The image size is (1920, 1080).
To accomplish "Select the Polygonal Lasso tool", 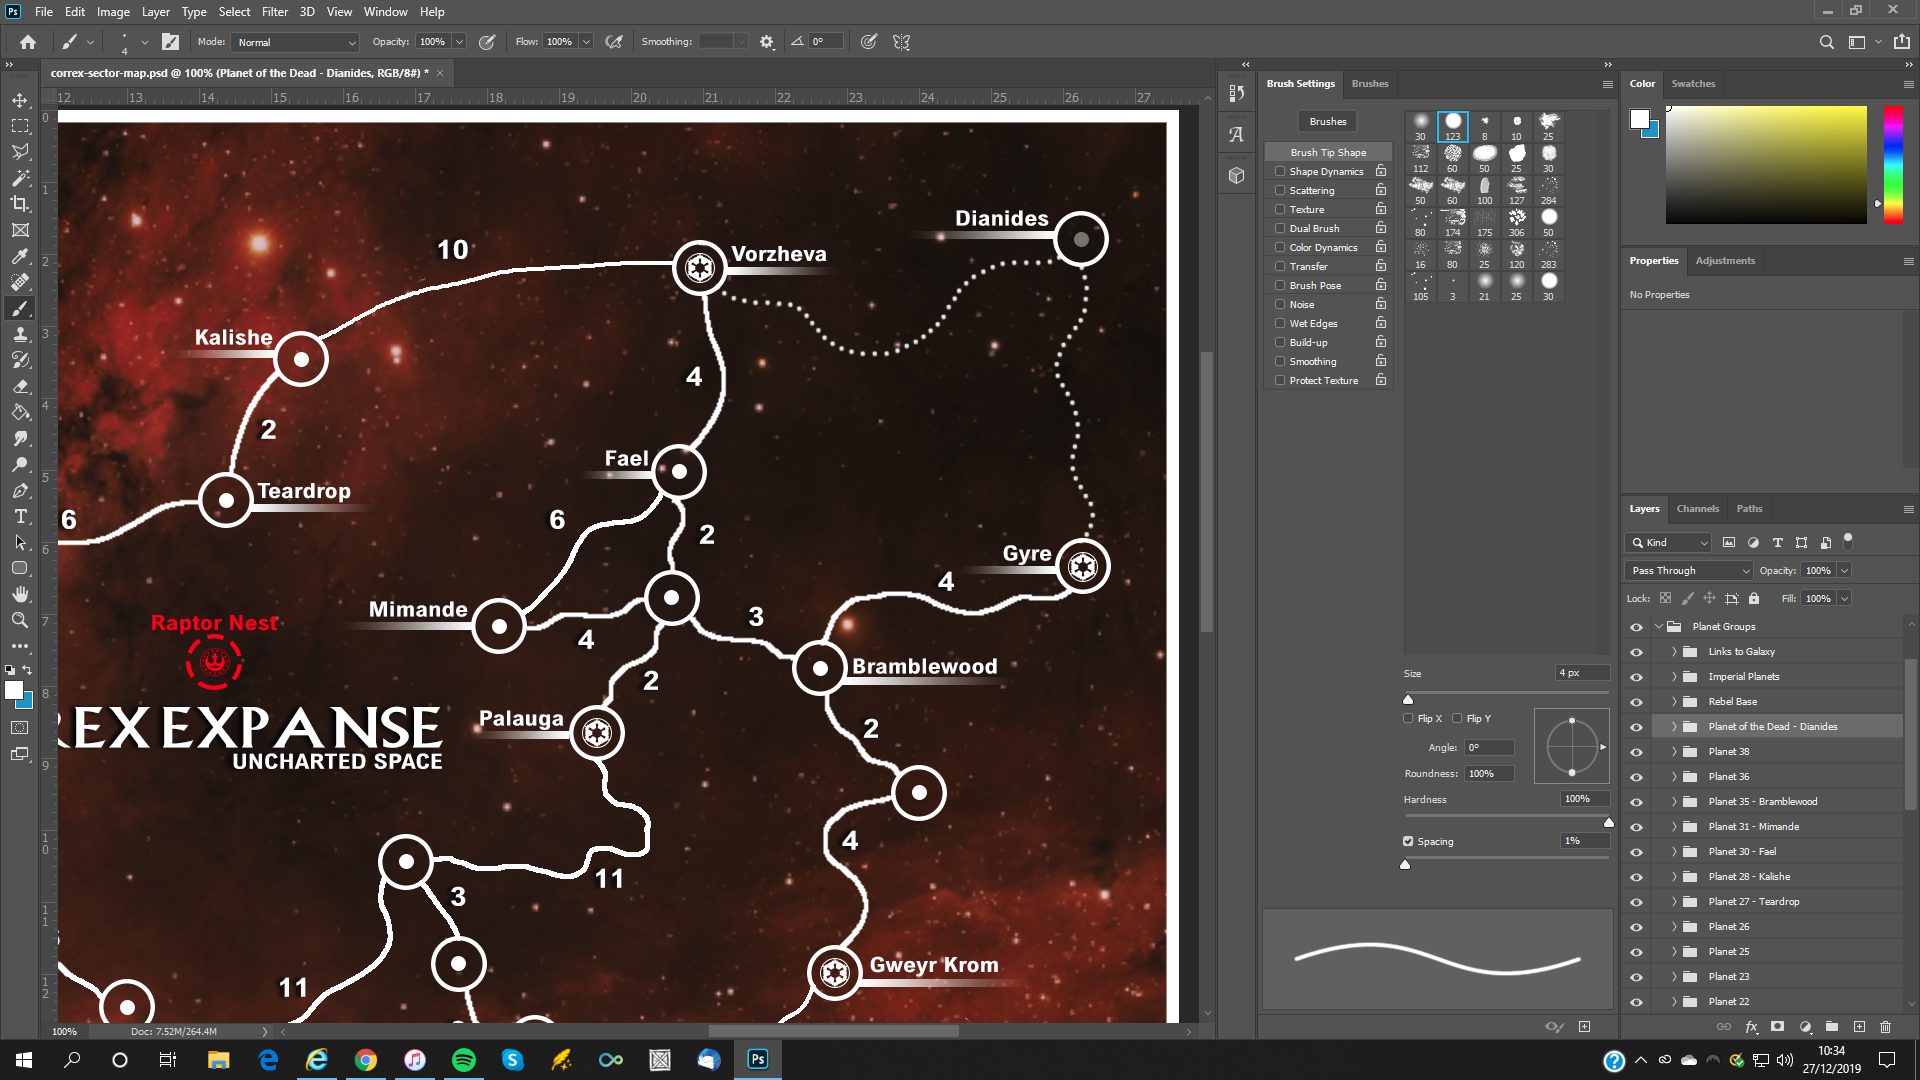I will pyautogui.click(x=20, y=152).
